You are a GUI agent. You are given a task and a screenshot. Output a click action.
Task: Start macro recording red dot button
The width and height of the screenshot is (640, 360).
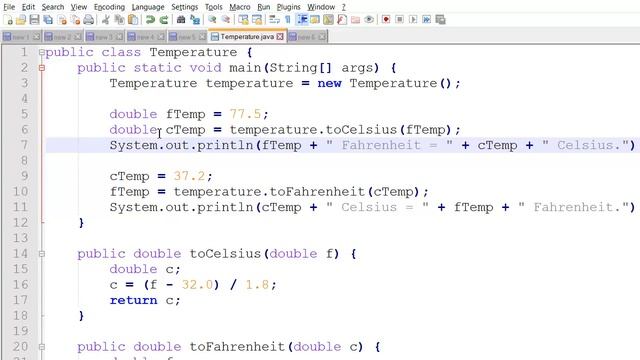pyautogui.click(x=386, y=20)
